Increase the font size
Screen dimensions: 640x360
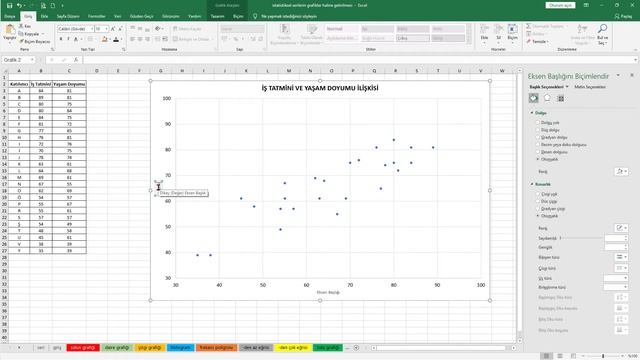pos(113,29)
